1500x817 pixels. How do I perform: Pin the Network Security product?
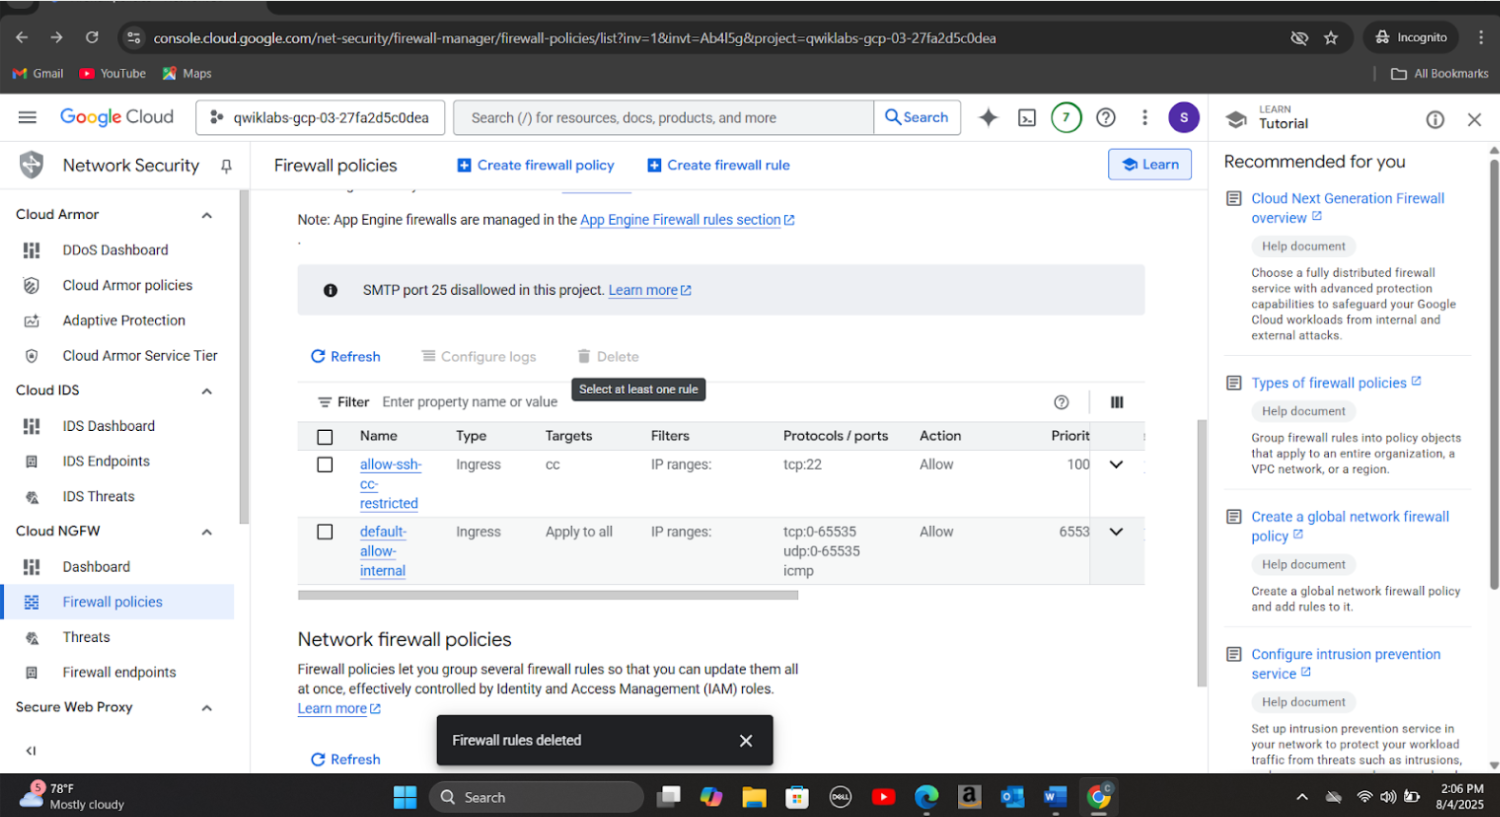coord(226,166)
